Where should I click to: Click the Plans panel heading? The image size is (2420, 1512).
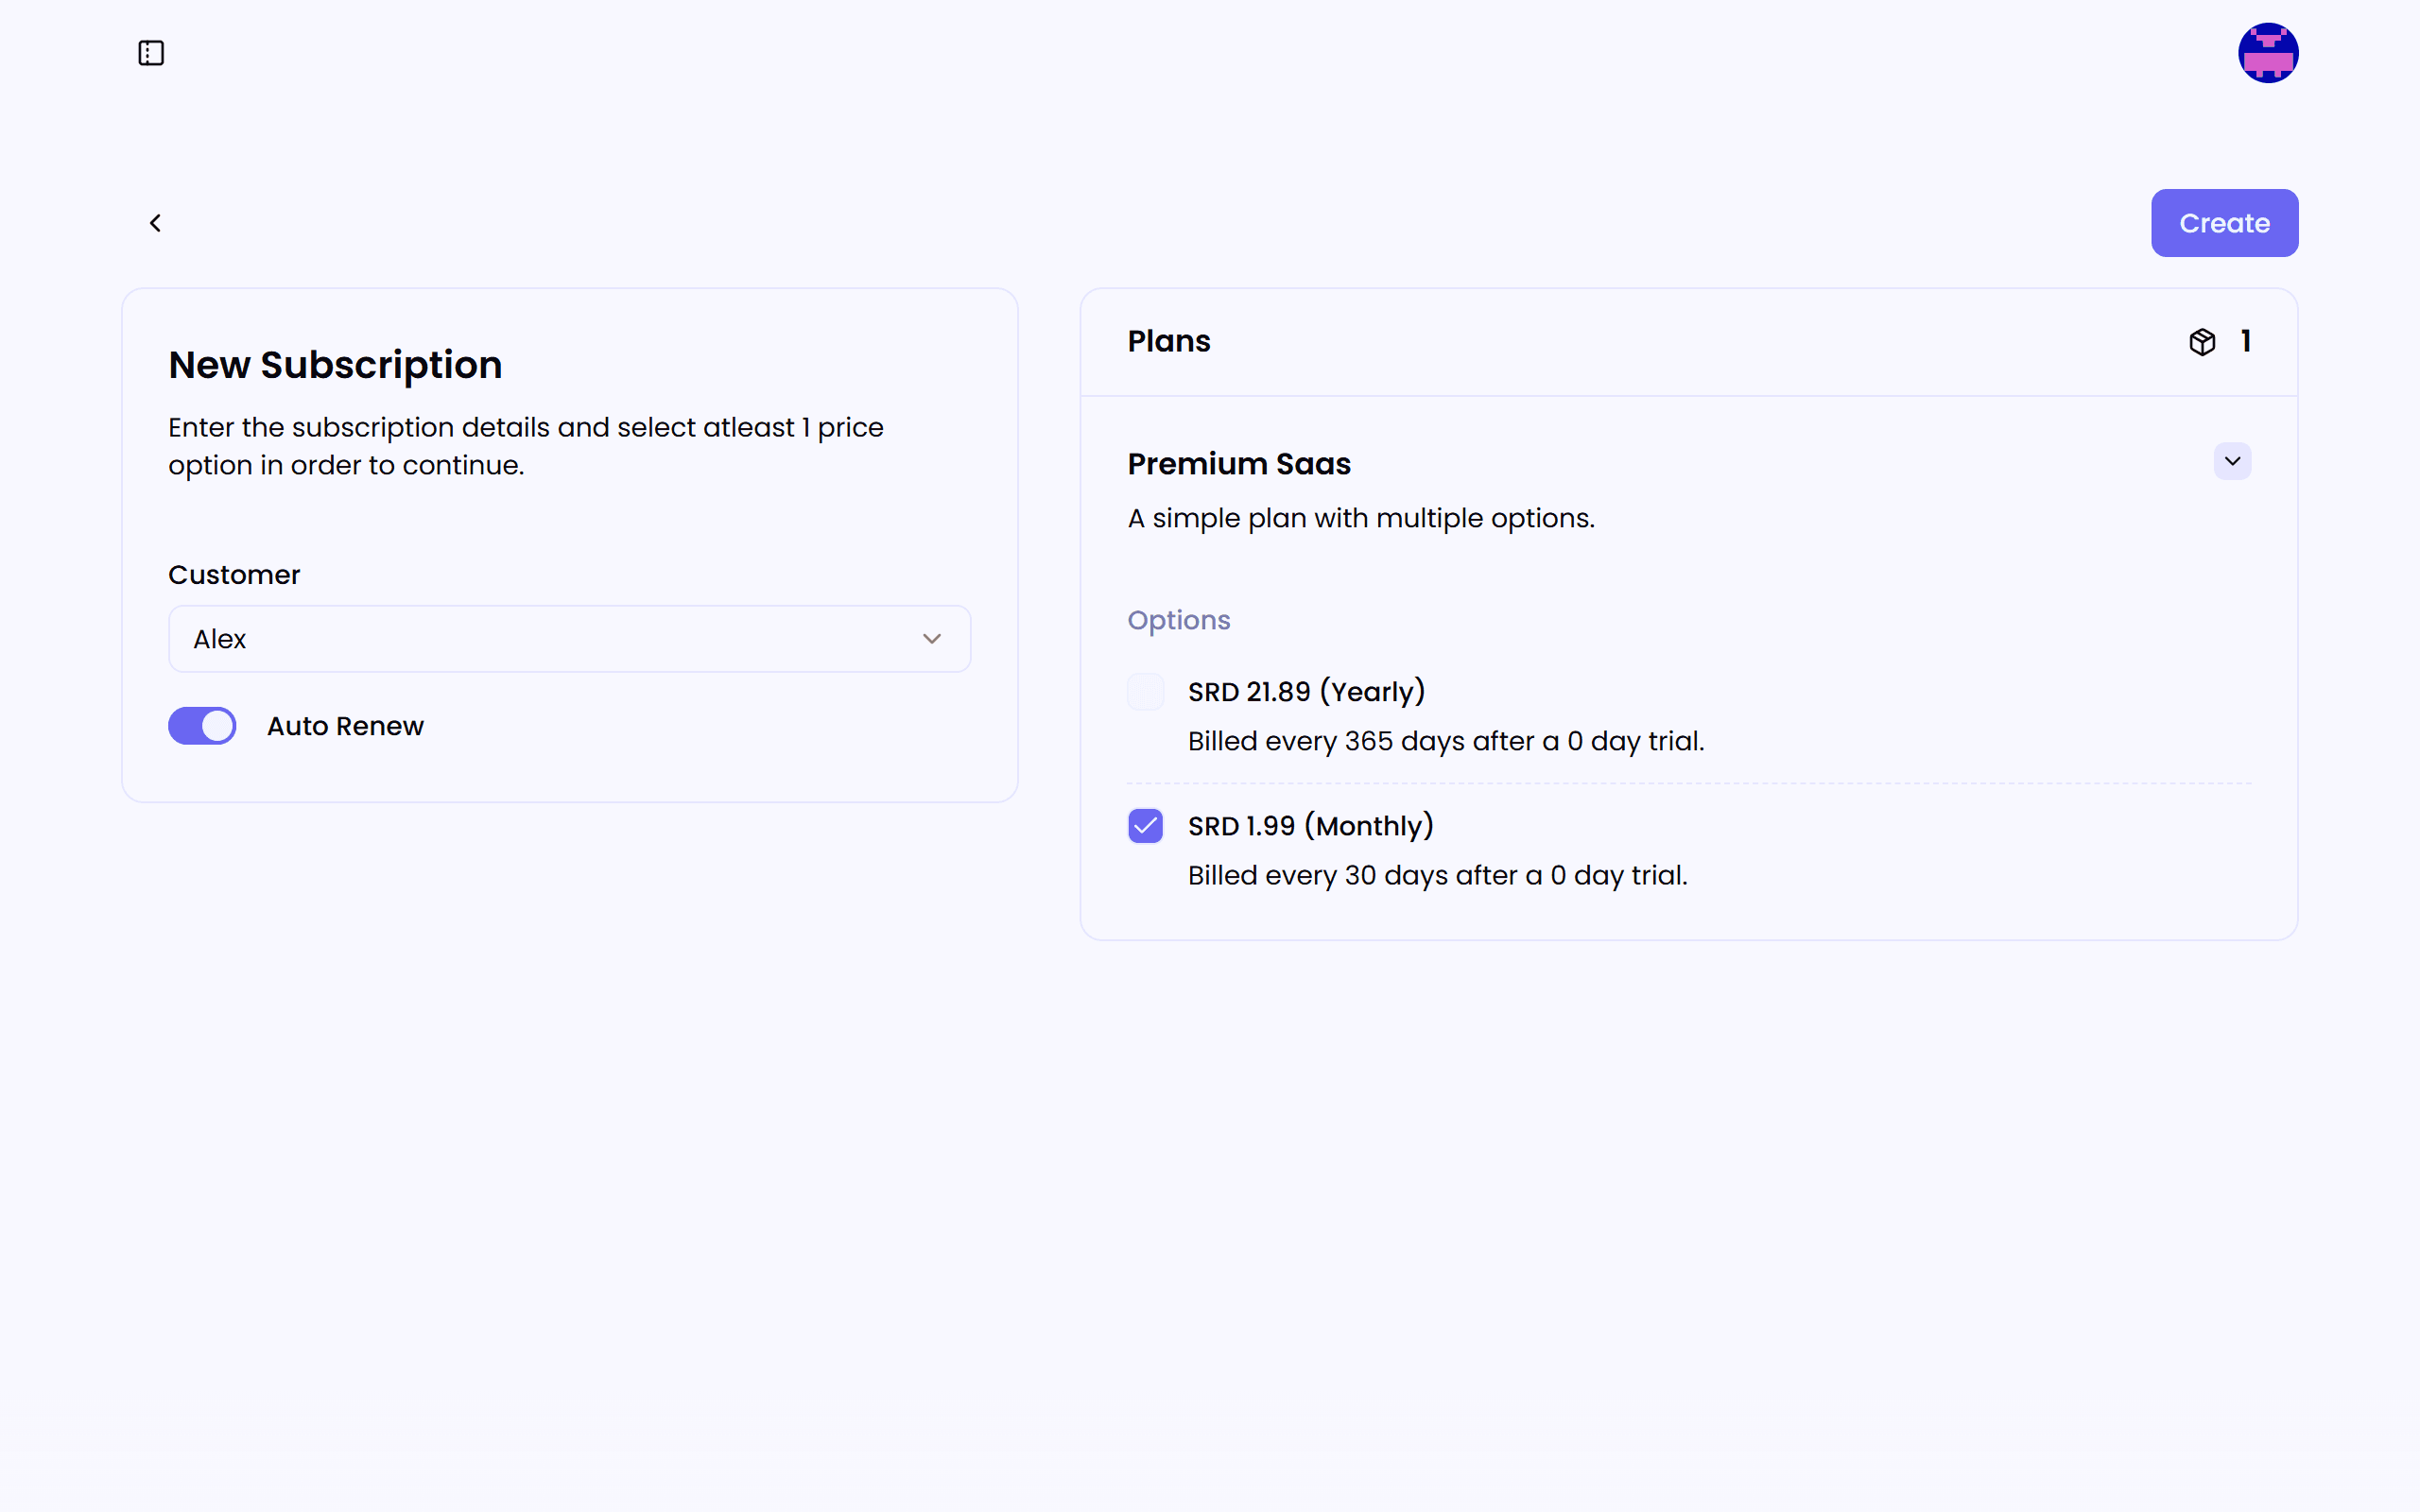pos(1168,342)
